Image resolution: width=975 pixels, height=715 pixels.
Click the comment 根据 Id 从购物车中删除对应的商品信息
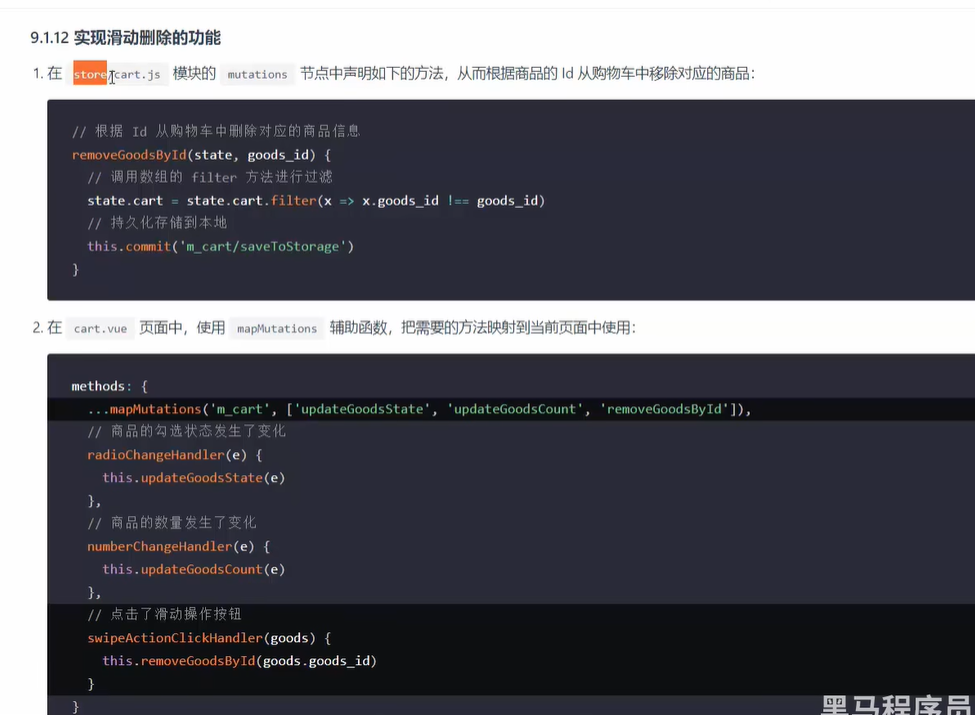tap(216, 131)
